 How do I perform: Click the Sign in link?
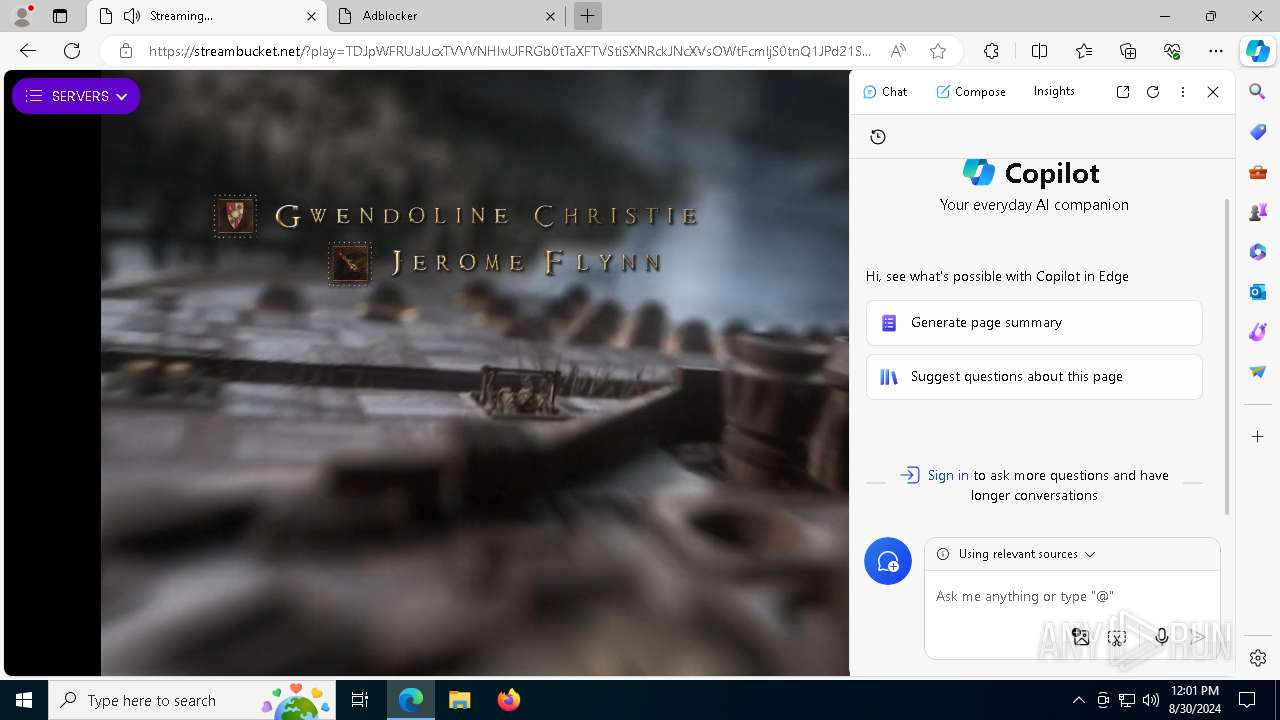pyautogui.click(x=948, y=475)
